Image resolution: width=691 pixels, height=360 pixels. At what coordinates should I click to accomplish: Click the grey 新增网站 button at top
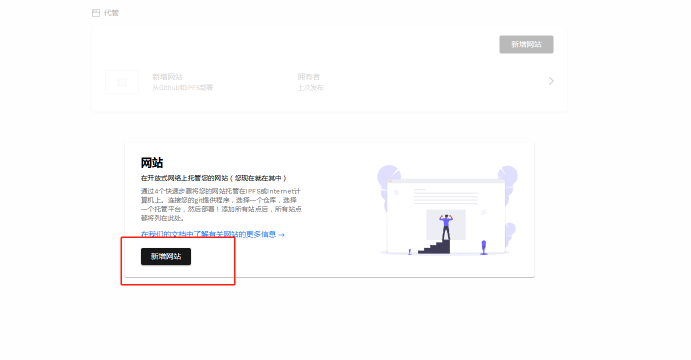click(526, 45)
